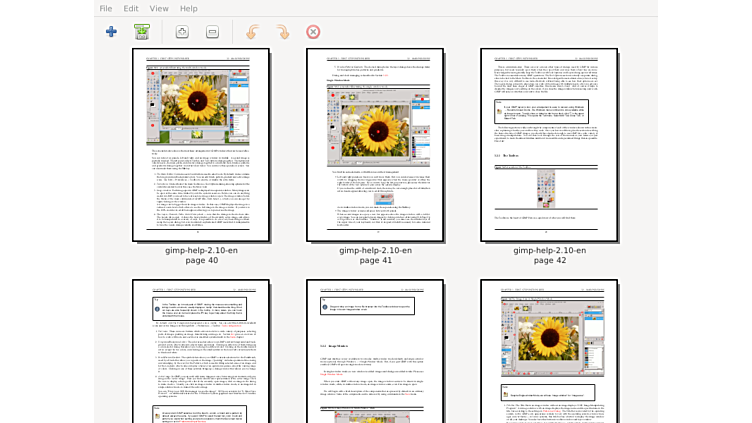Click the red Delete pages icon

313,32
